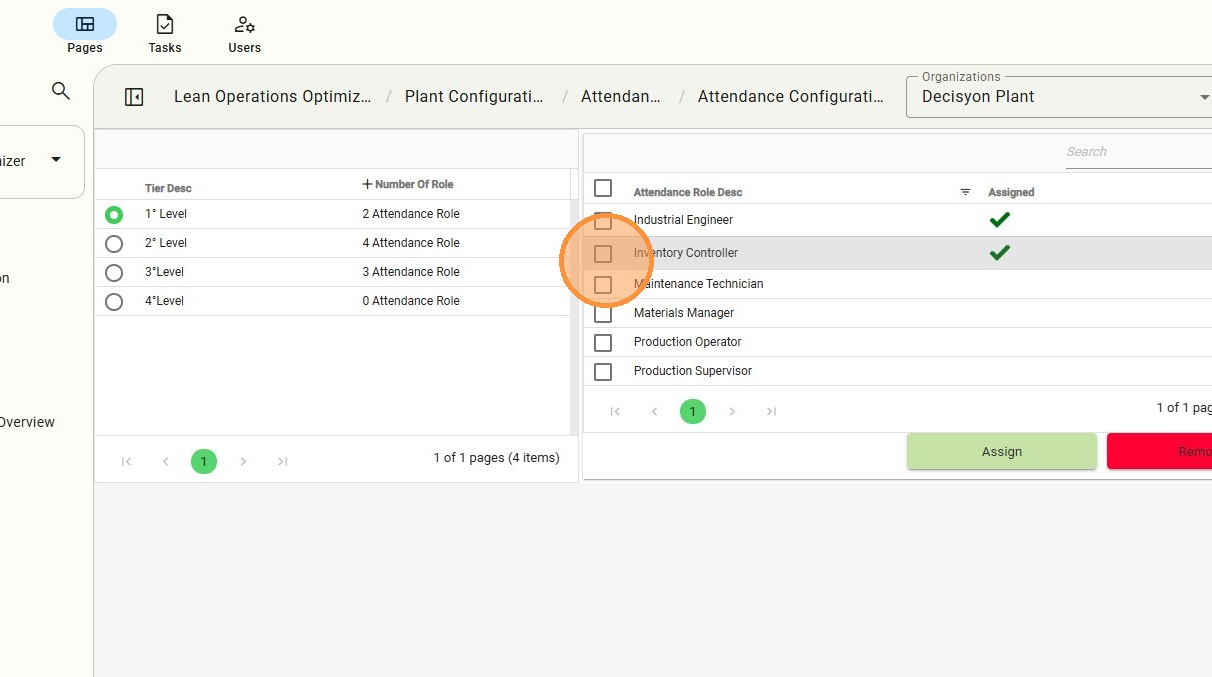1212x677 pixels.
Task: Click the search magnifier icon
Action: pos(61,91)
